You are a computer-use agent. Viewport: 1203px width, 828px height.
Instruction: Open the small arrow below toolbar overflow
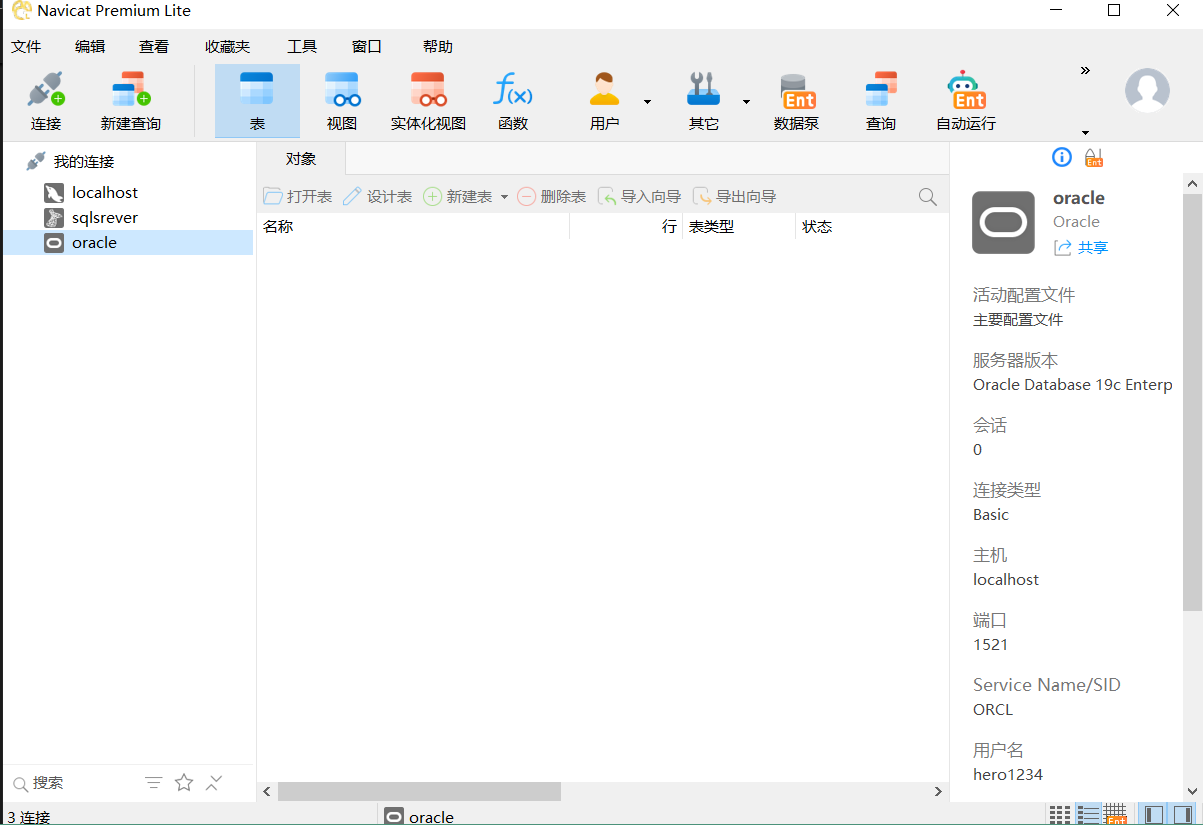click(1085, 133)
